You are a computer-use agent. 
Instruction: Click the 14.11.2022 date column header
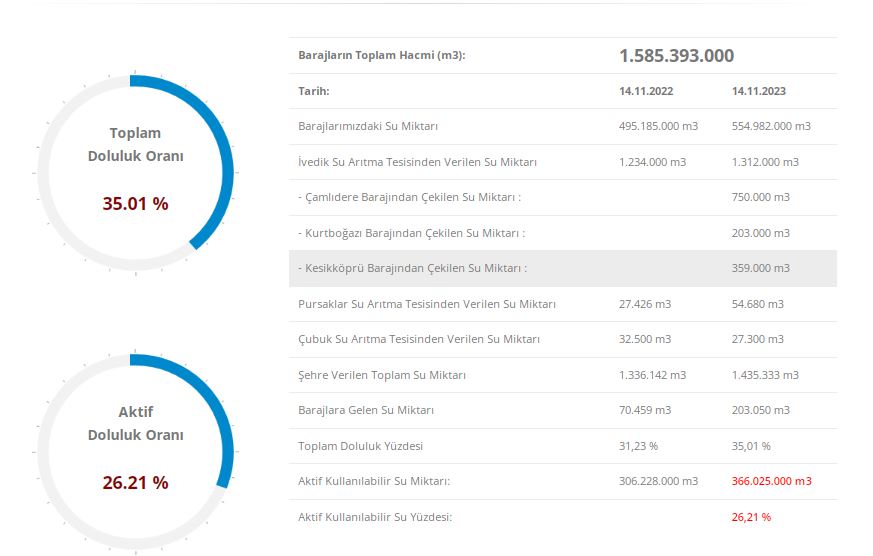[x=646, y=91]
